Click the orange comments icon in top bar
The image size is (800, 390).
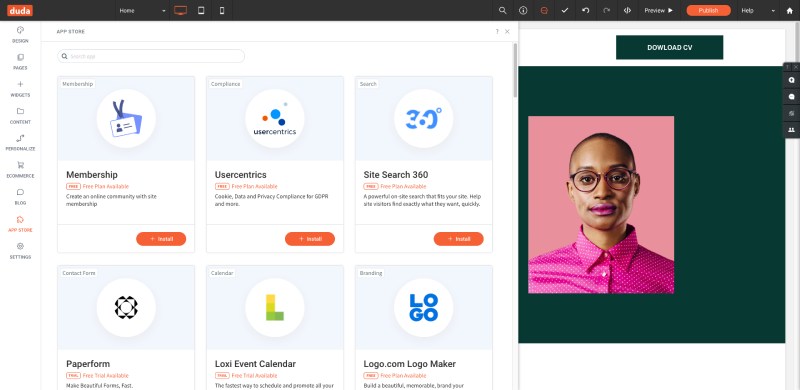pyautogui.click(x=544, y=10)
